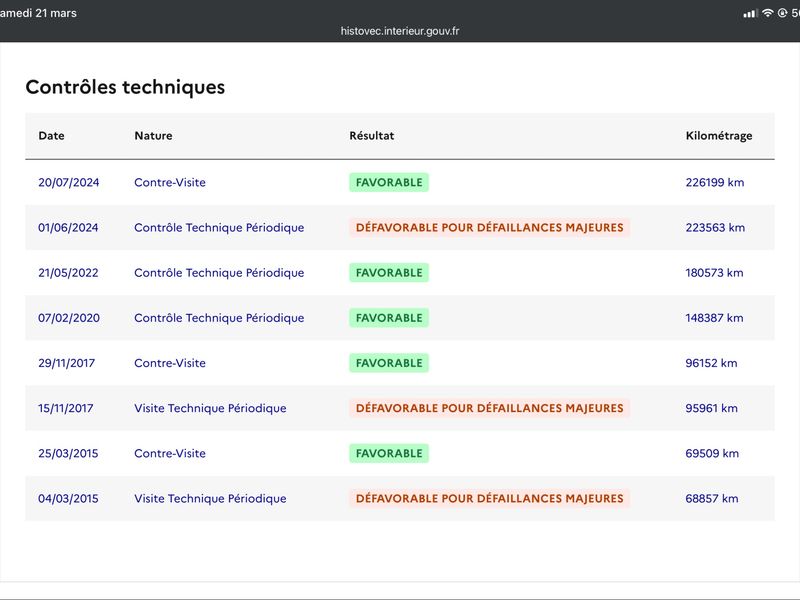
Task: Click the Résultat column header
Action: click(371, 136)
